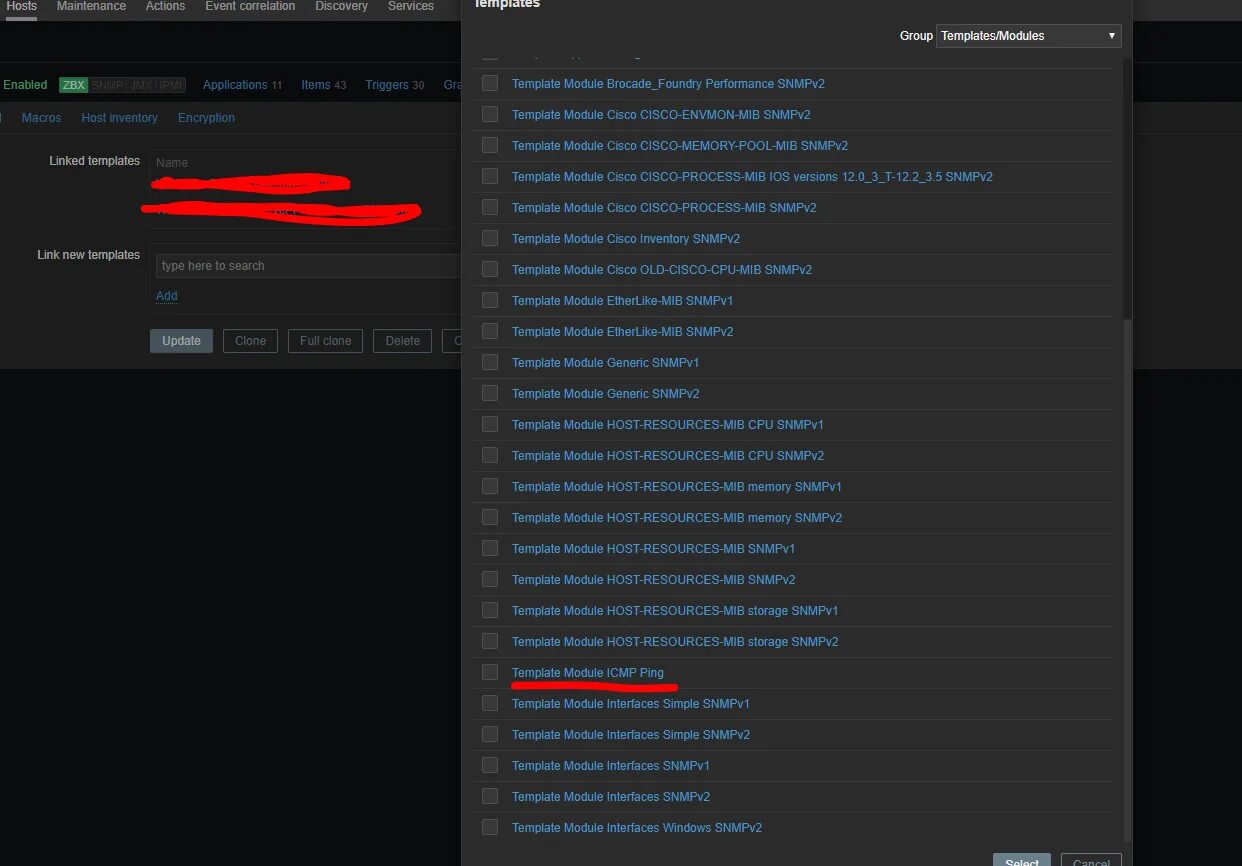The width and height of the screenshot is (1242, 866).
Task: Switch to the Encryption tab
Action: click(206, 118)
